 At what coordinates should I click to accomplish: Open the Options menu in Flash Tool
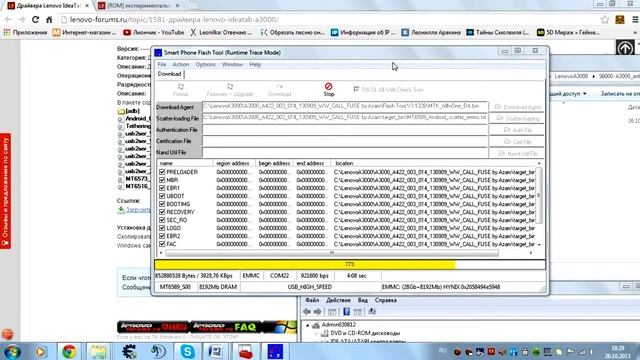coord(205,64)
